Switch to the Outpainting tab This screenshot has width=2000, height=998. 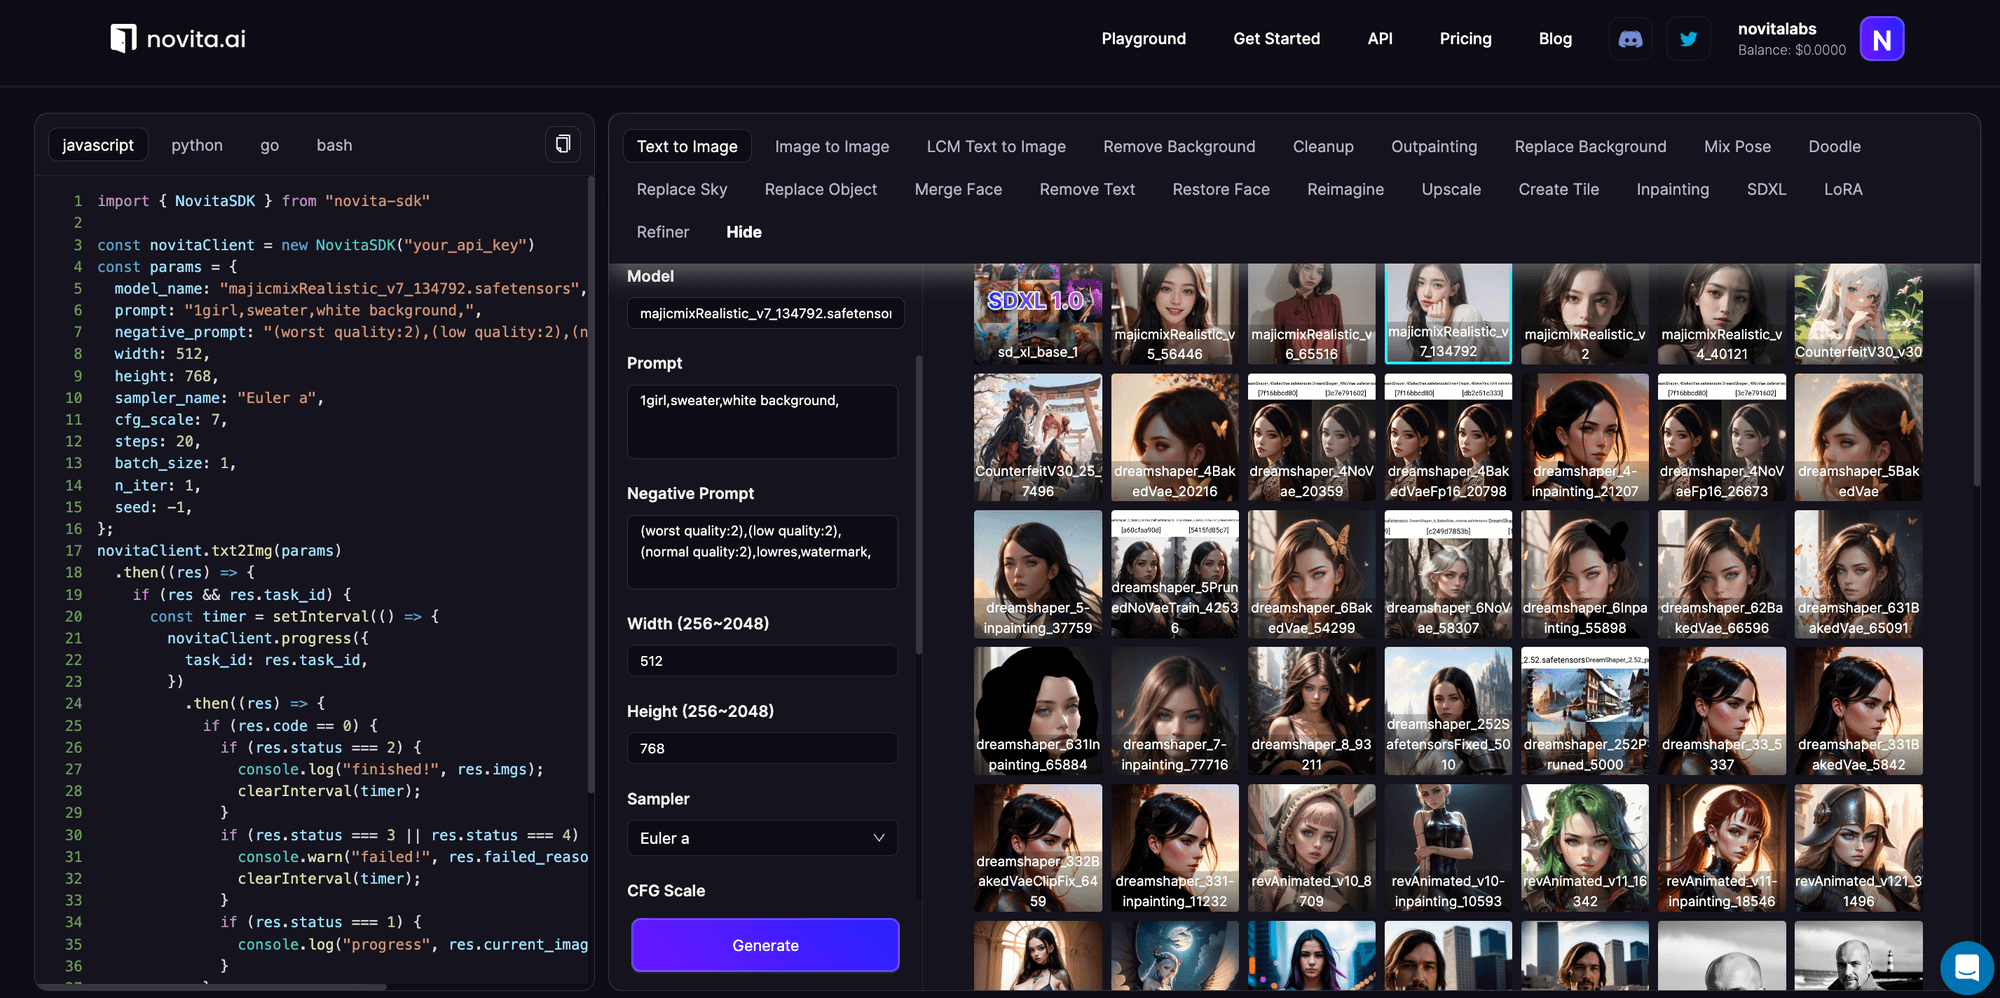pos(1434,147)
